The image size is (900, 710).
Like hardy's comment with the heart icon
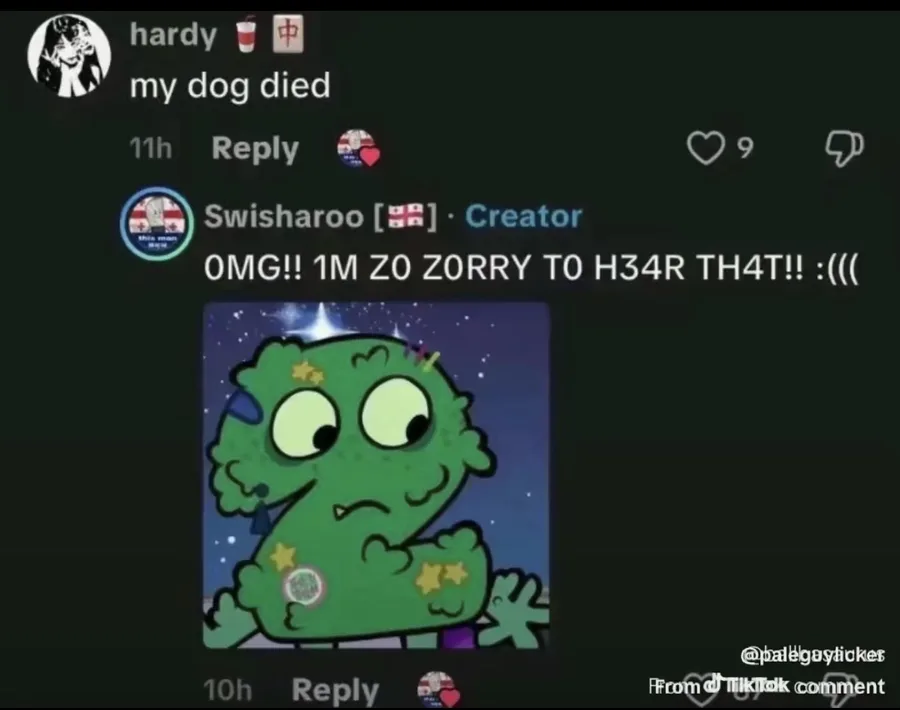[705, 148]
